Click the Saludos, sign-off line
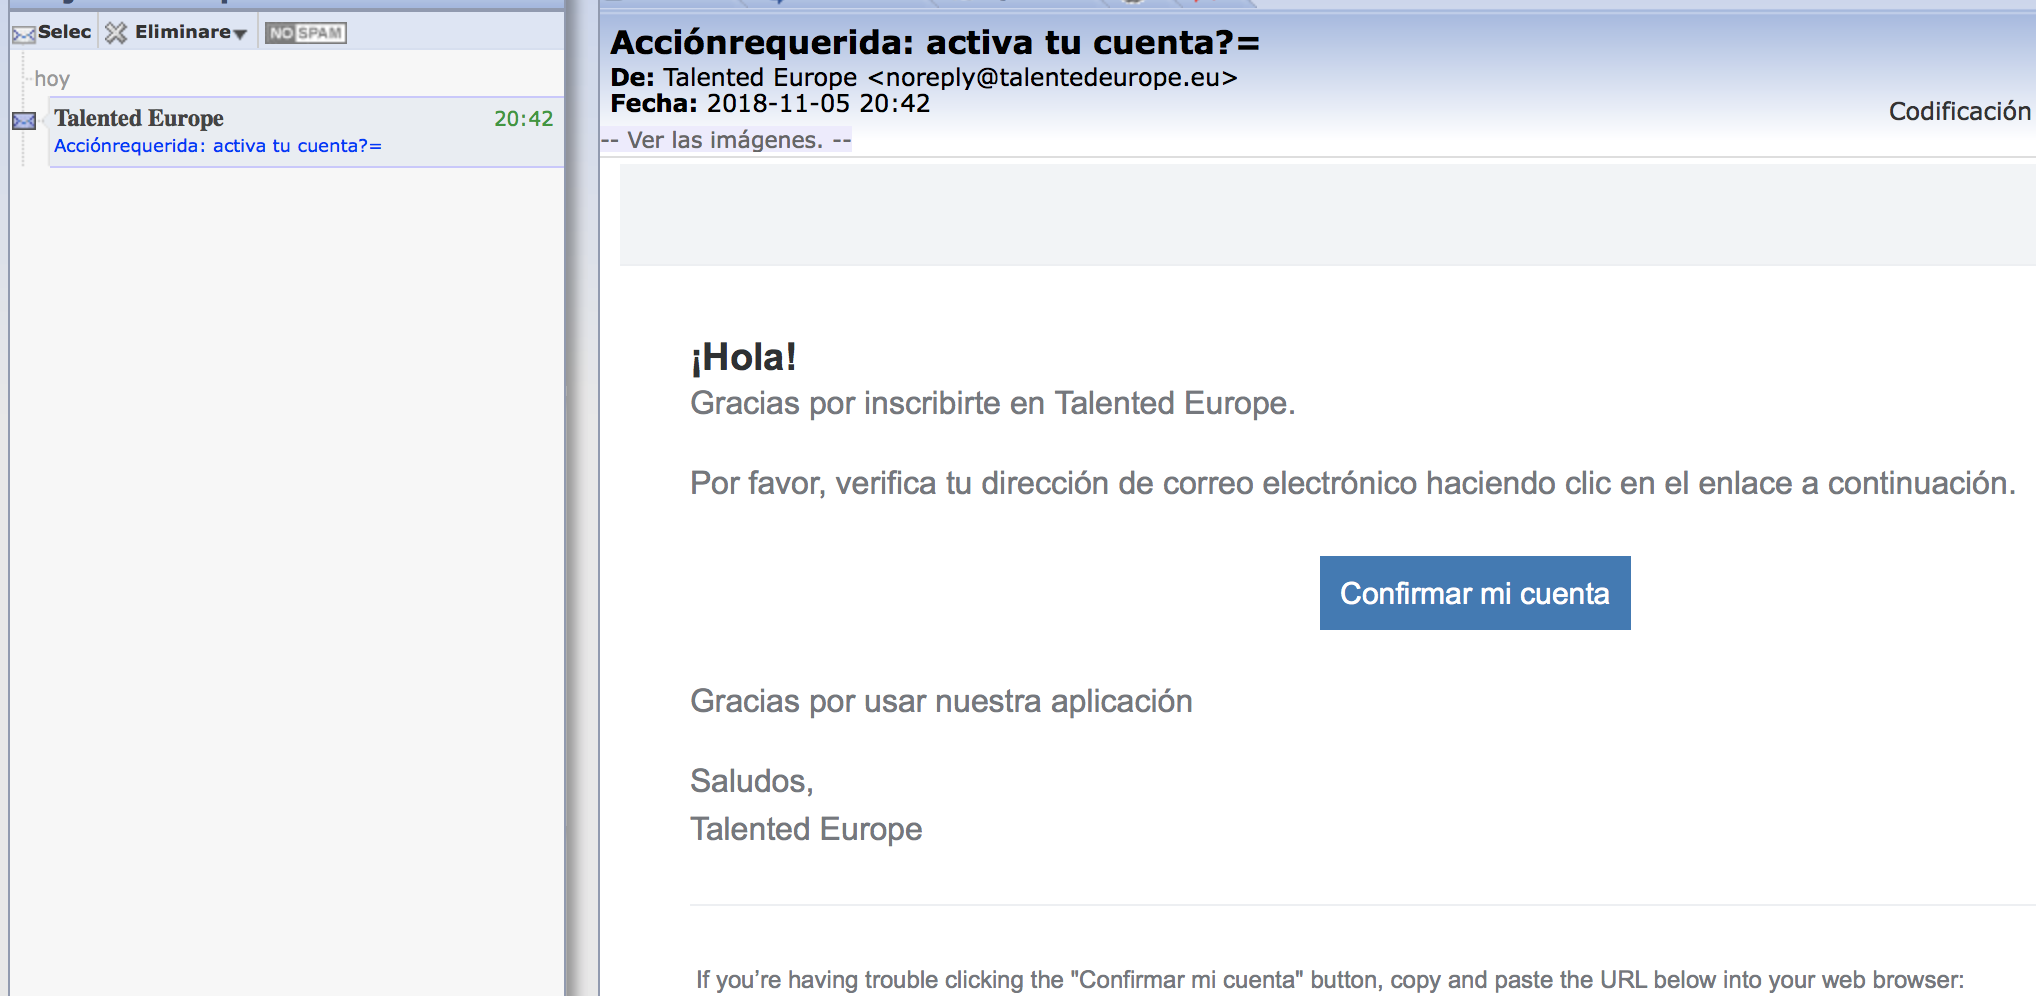Viewport: 2036px width, 996px height. [752, 781]
